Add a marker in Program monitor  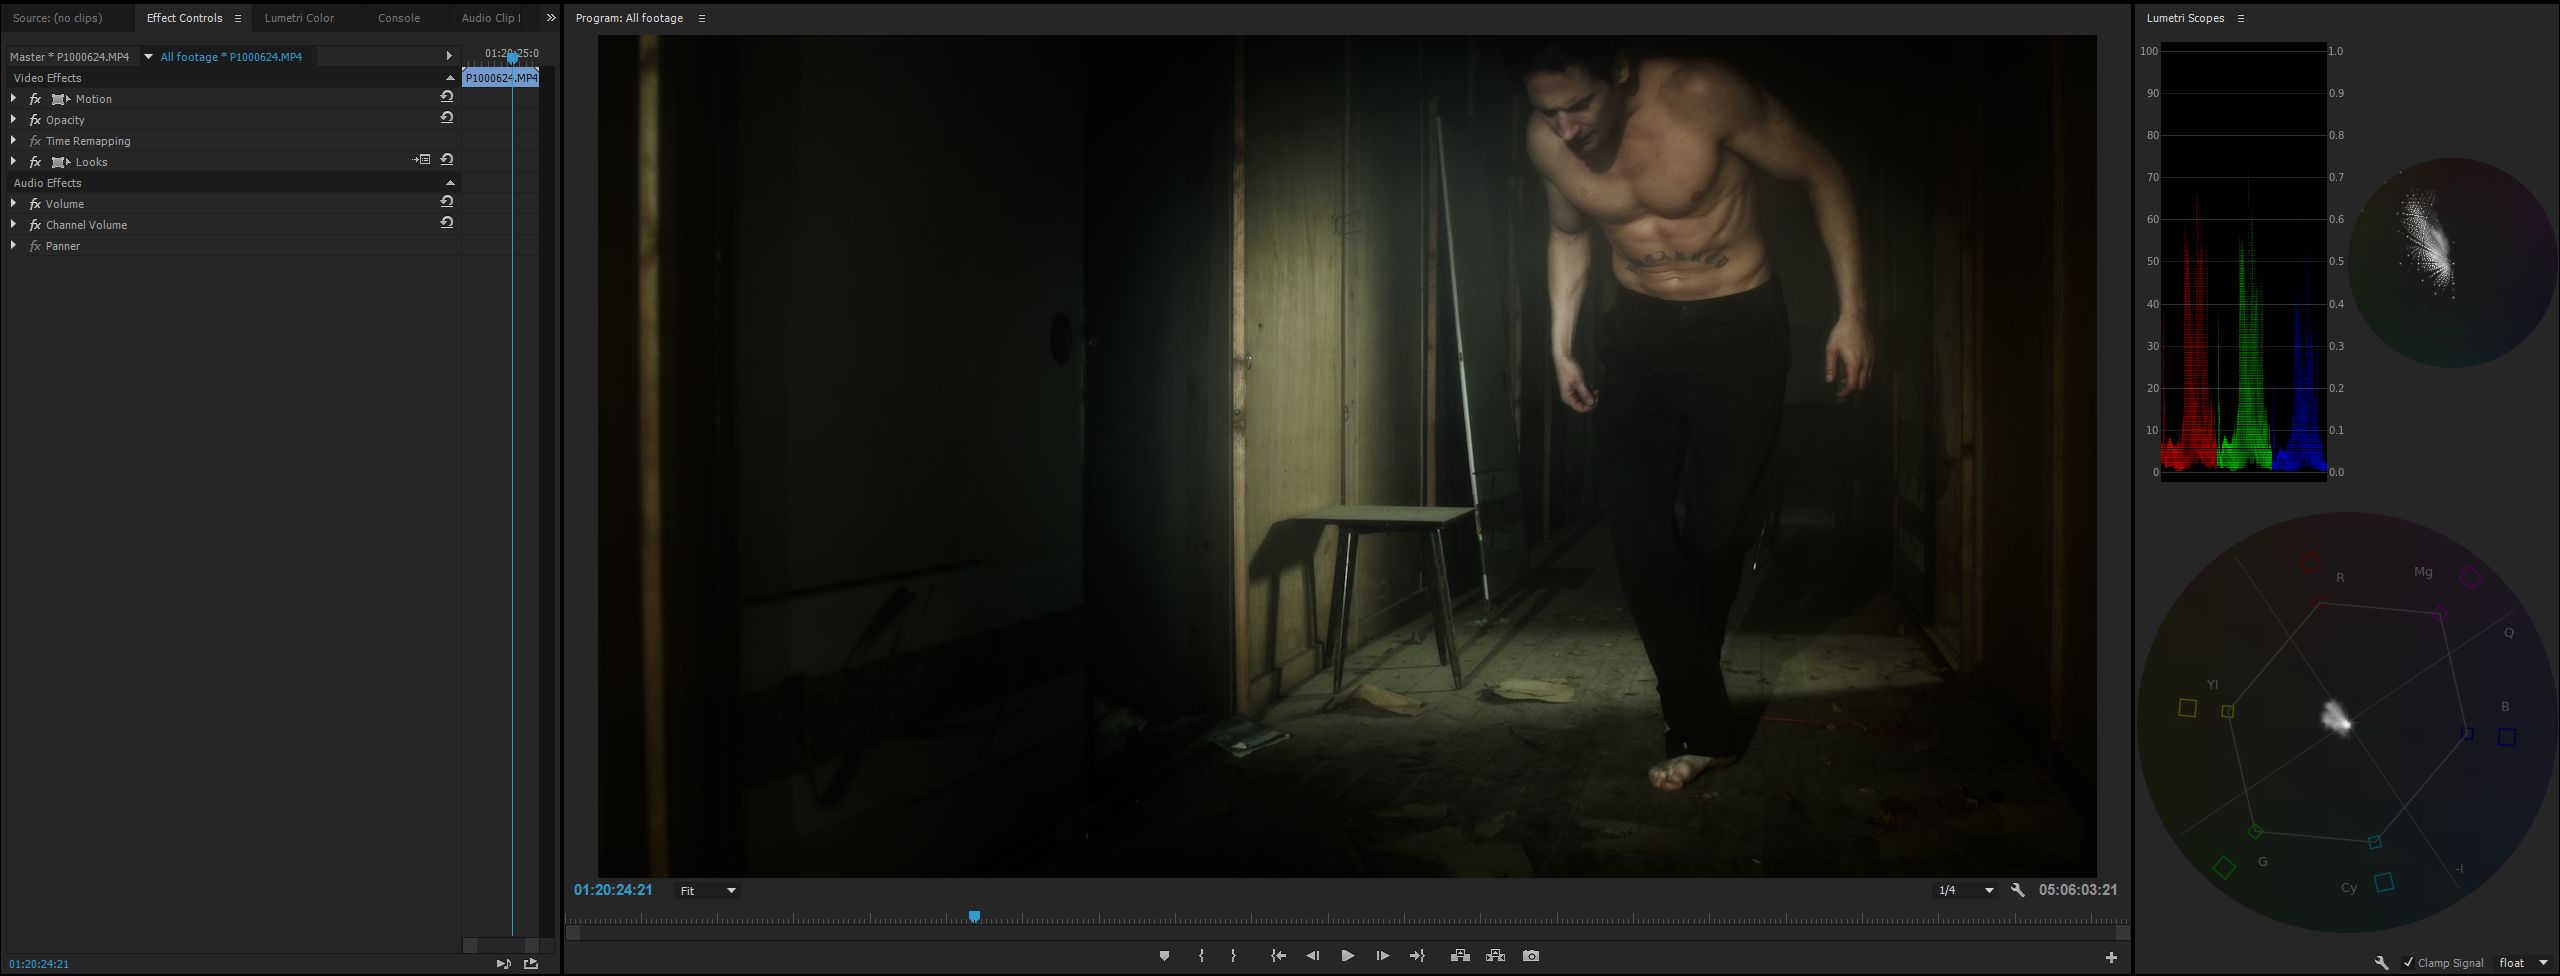click(x=1164, y=956)
